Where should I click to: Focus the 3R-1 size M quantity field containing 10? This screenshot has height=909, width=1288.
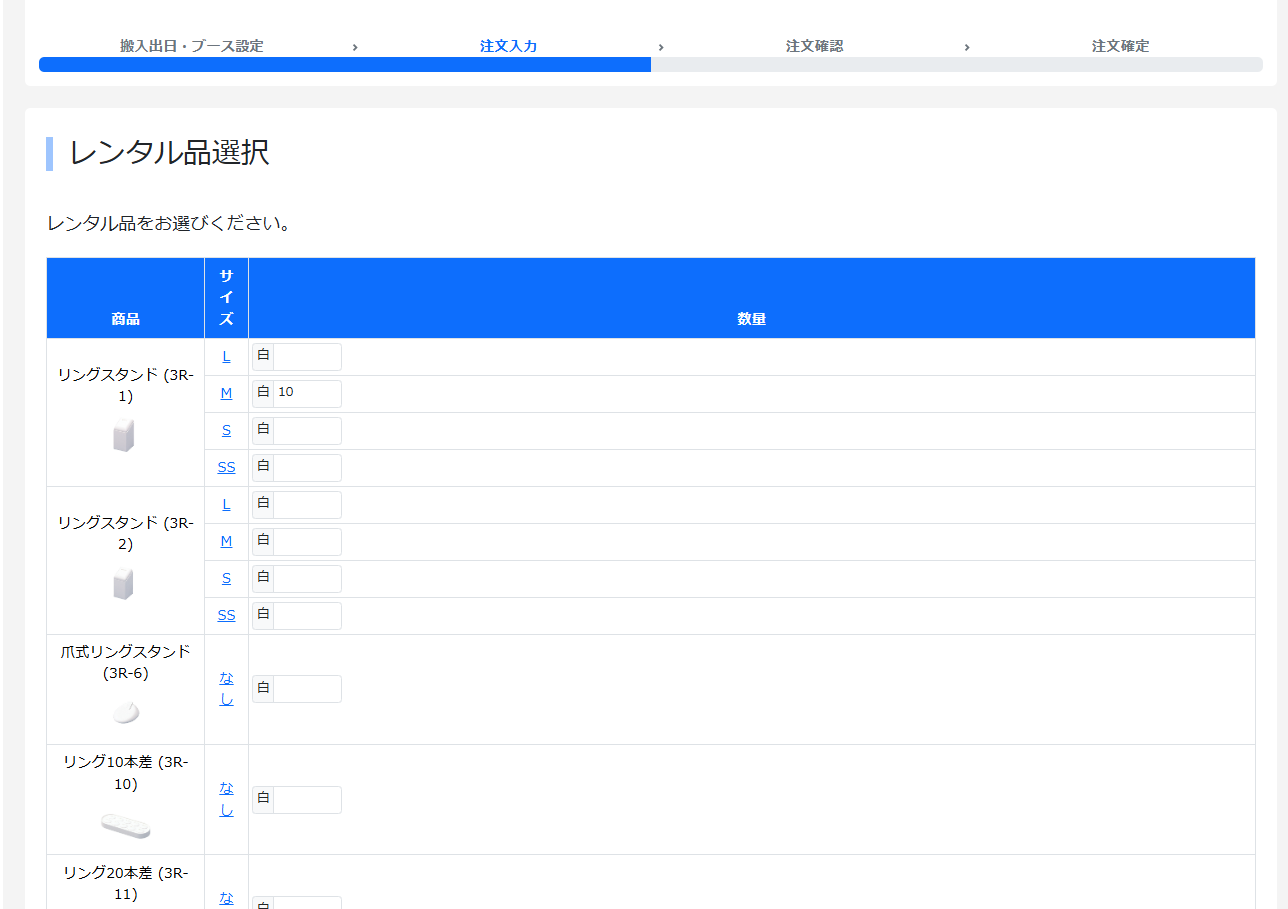(x=307, y=394)
